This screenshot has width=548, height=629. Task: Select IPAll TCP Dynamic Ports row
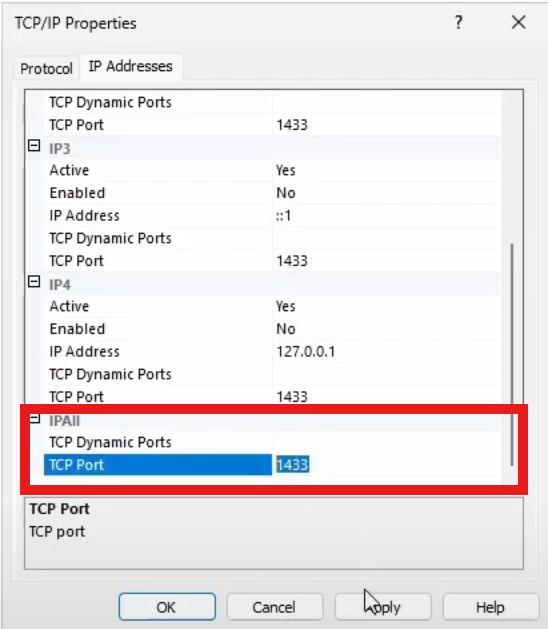click(x=273, y=442)
